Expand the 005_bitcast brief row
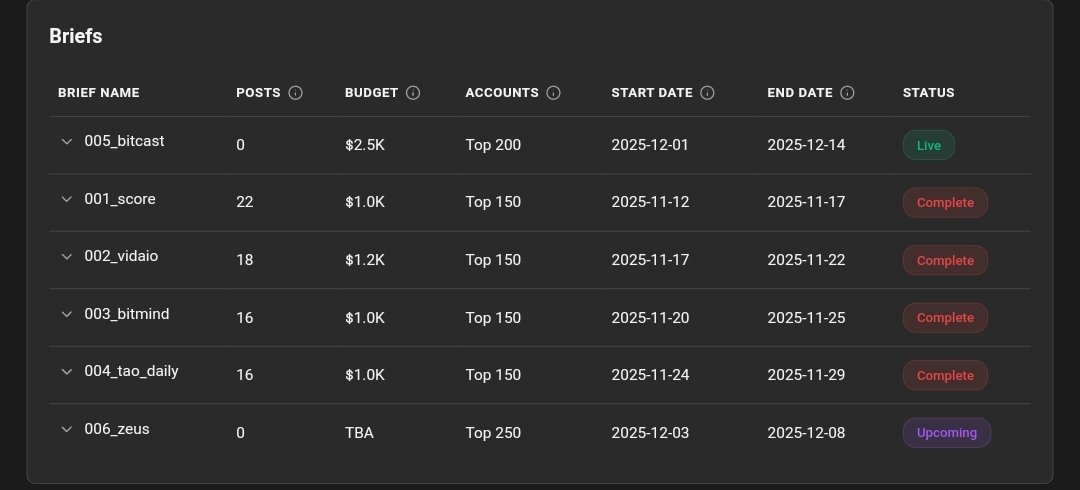The image size is (1080, 490). tap(67, 142)
